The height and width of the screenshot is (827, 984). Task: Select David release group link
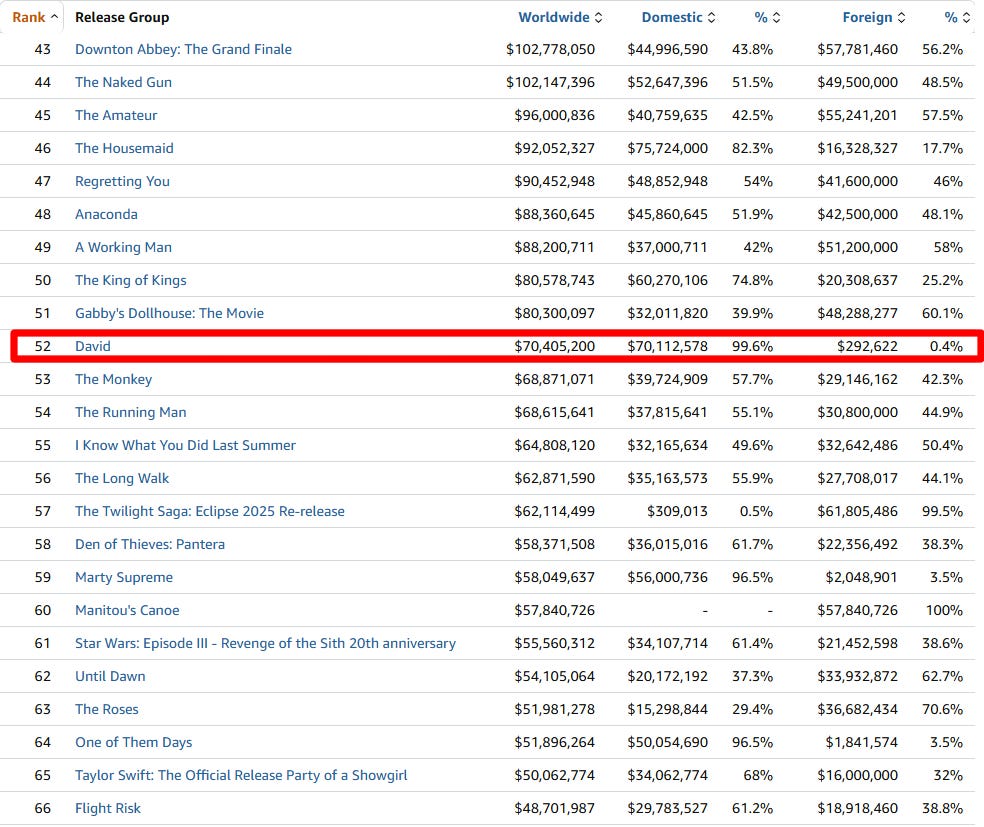tap(92, 346)
